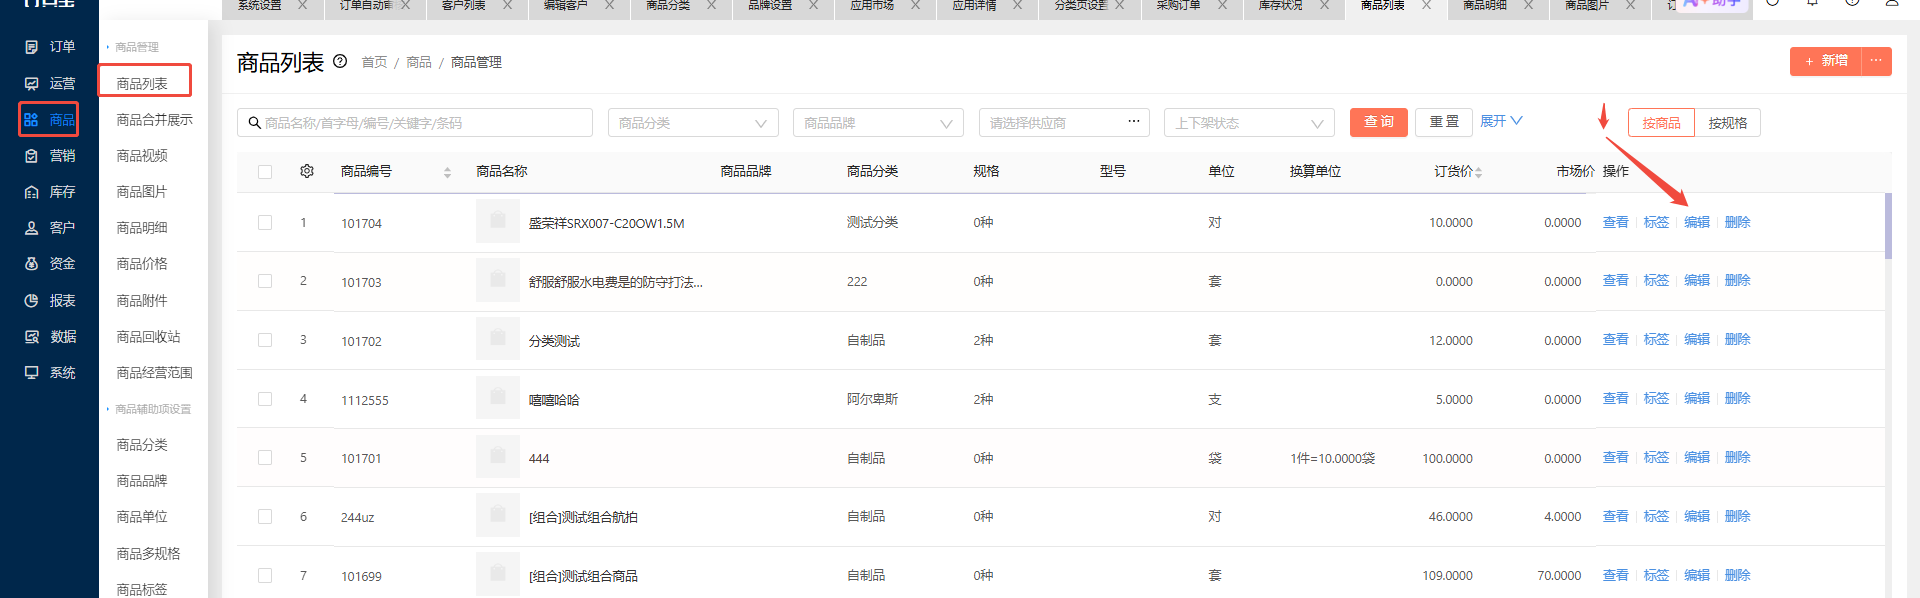1920x598 pixels.
Task: Switch to the 编辑客户 tab
Action: [x=566, y=5]
